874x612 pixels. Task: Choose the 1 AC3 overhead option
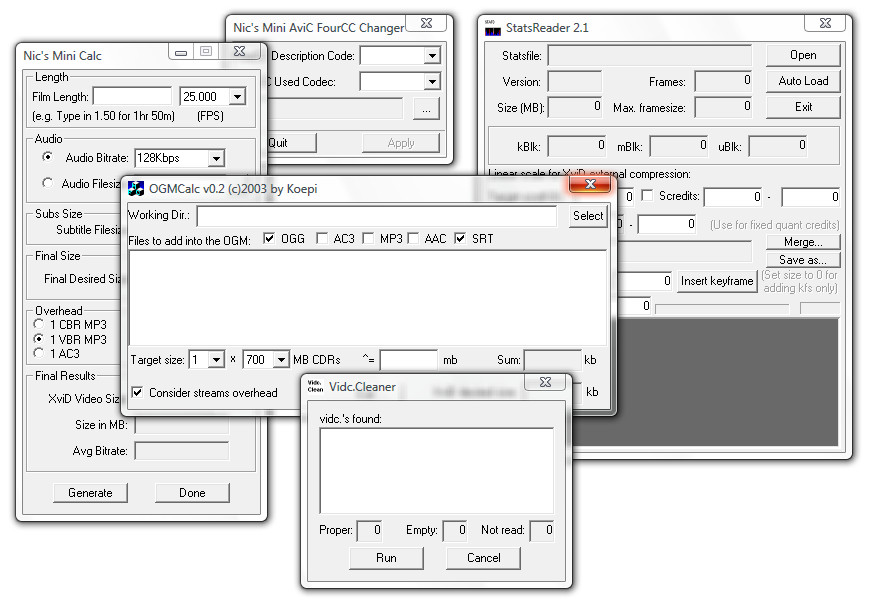[38, 353]
